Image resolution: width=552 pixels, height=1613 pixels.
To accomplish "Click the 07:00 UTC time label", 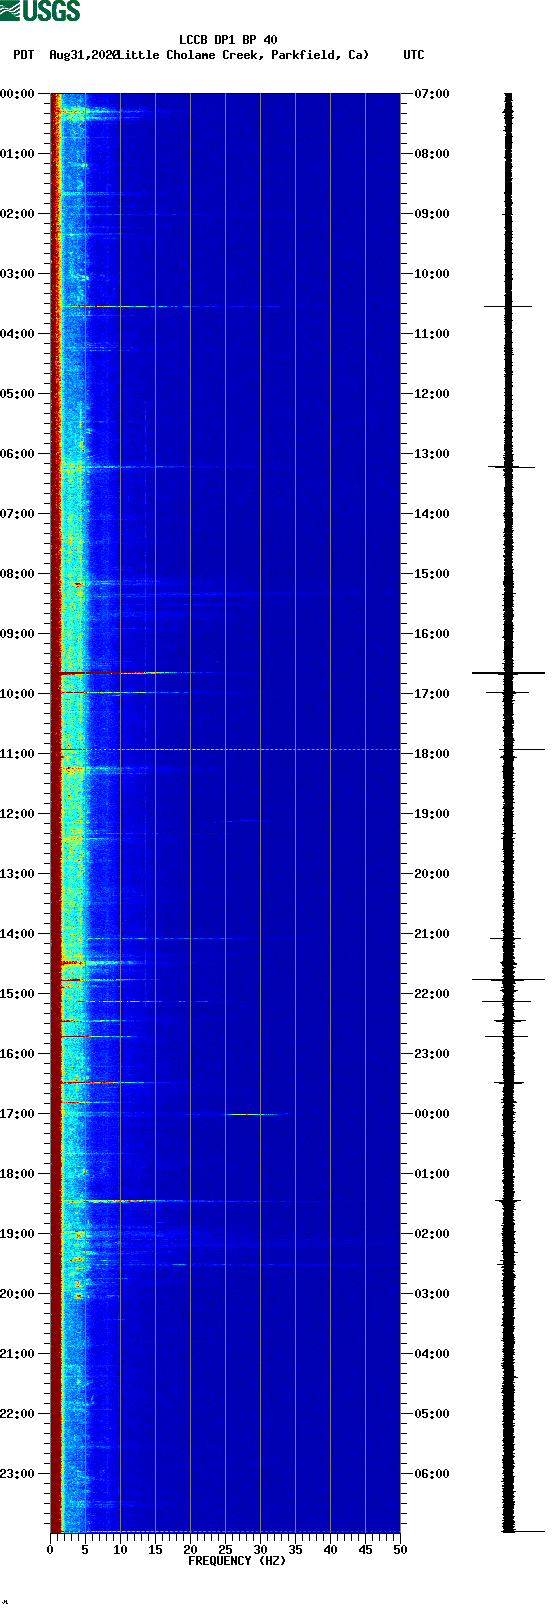I will click(x=432, y=94).
